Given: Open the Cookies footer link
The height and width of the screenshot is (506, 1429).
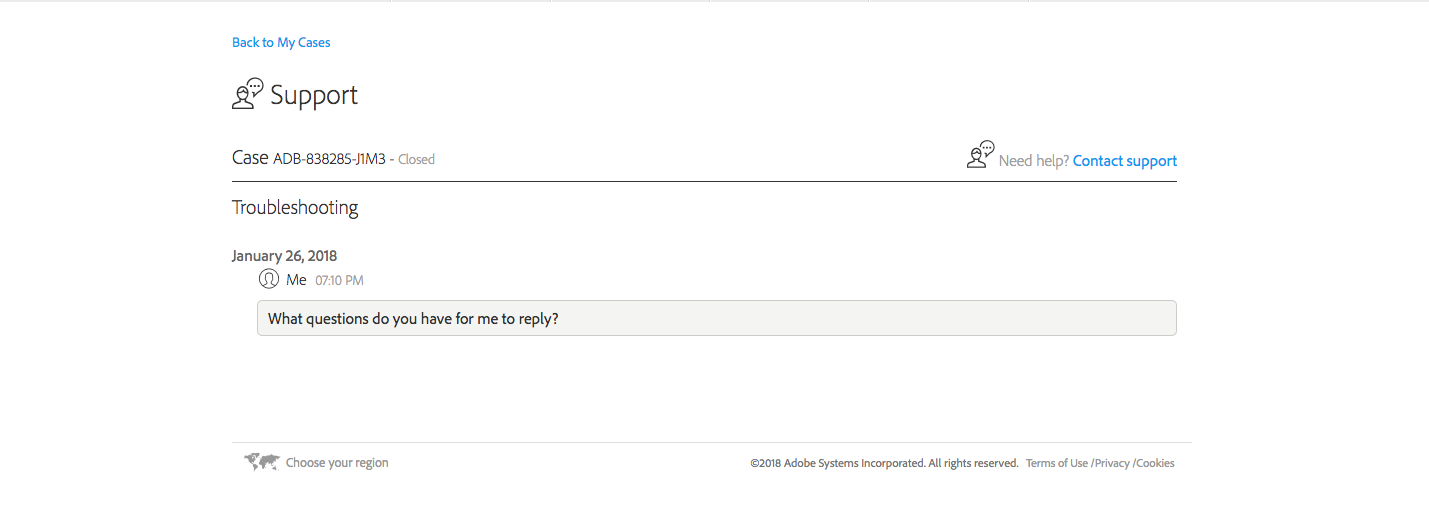Looking at the screenshot, I should [1155, 463].
